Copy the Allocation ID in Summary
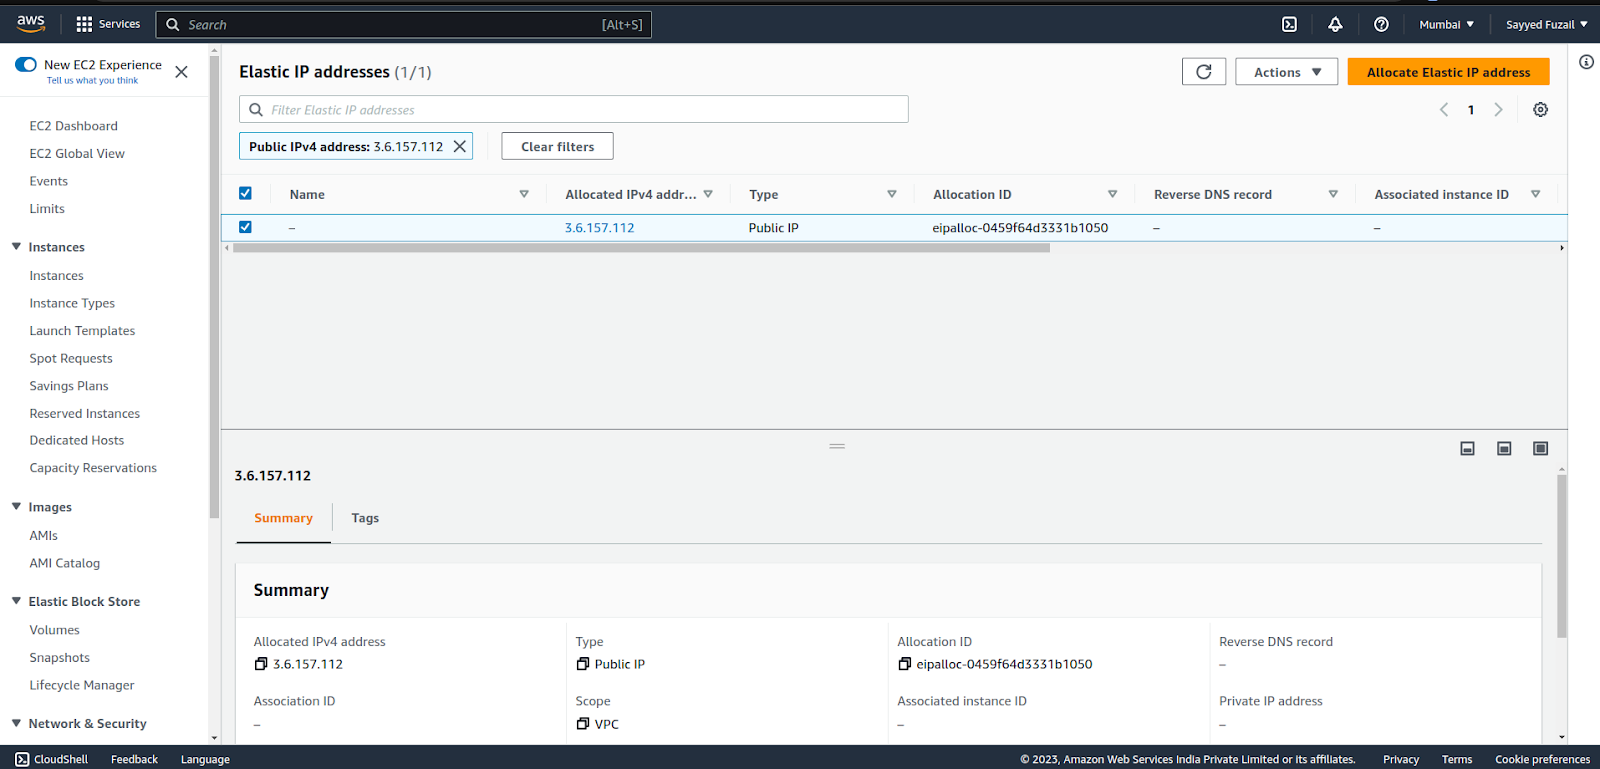1600x769 pixels. point(905,664)
